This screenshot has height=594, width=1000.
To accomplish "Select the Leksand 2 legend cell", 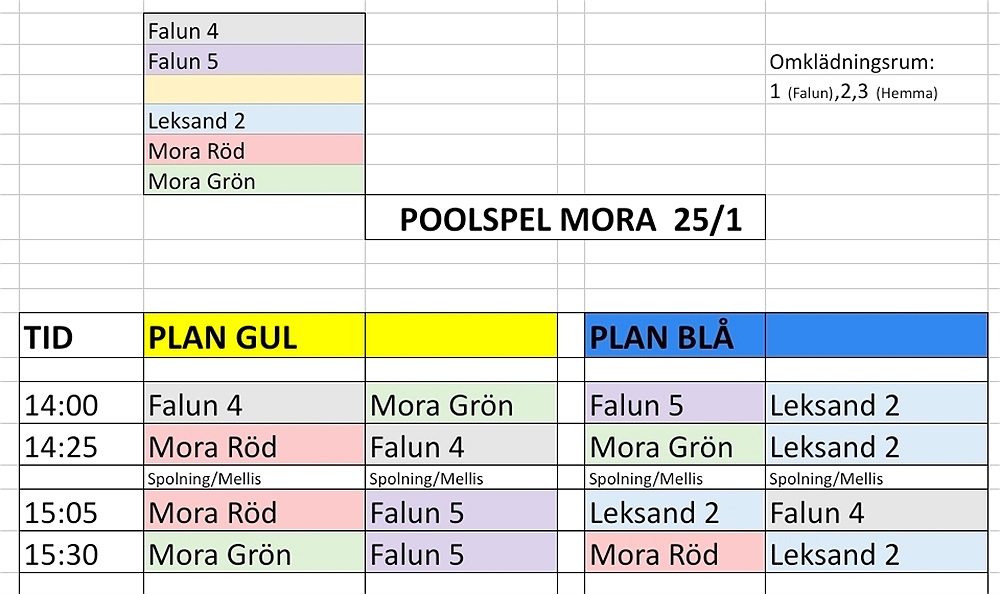I will click(254, 121).
